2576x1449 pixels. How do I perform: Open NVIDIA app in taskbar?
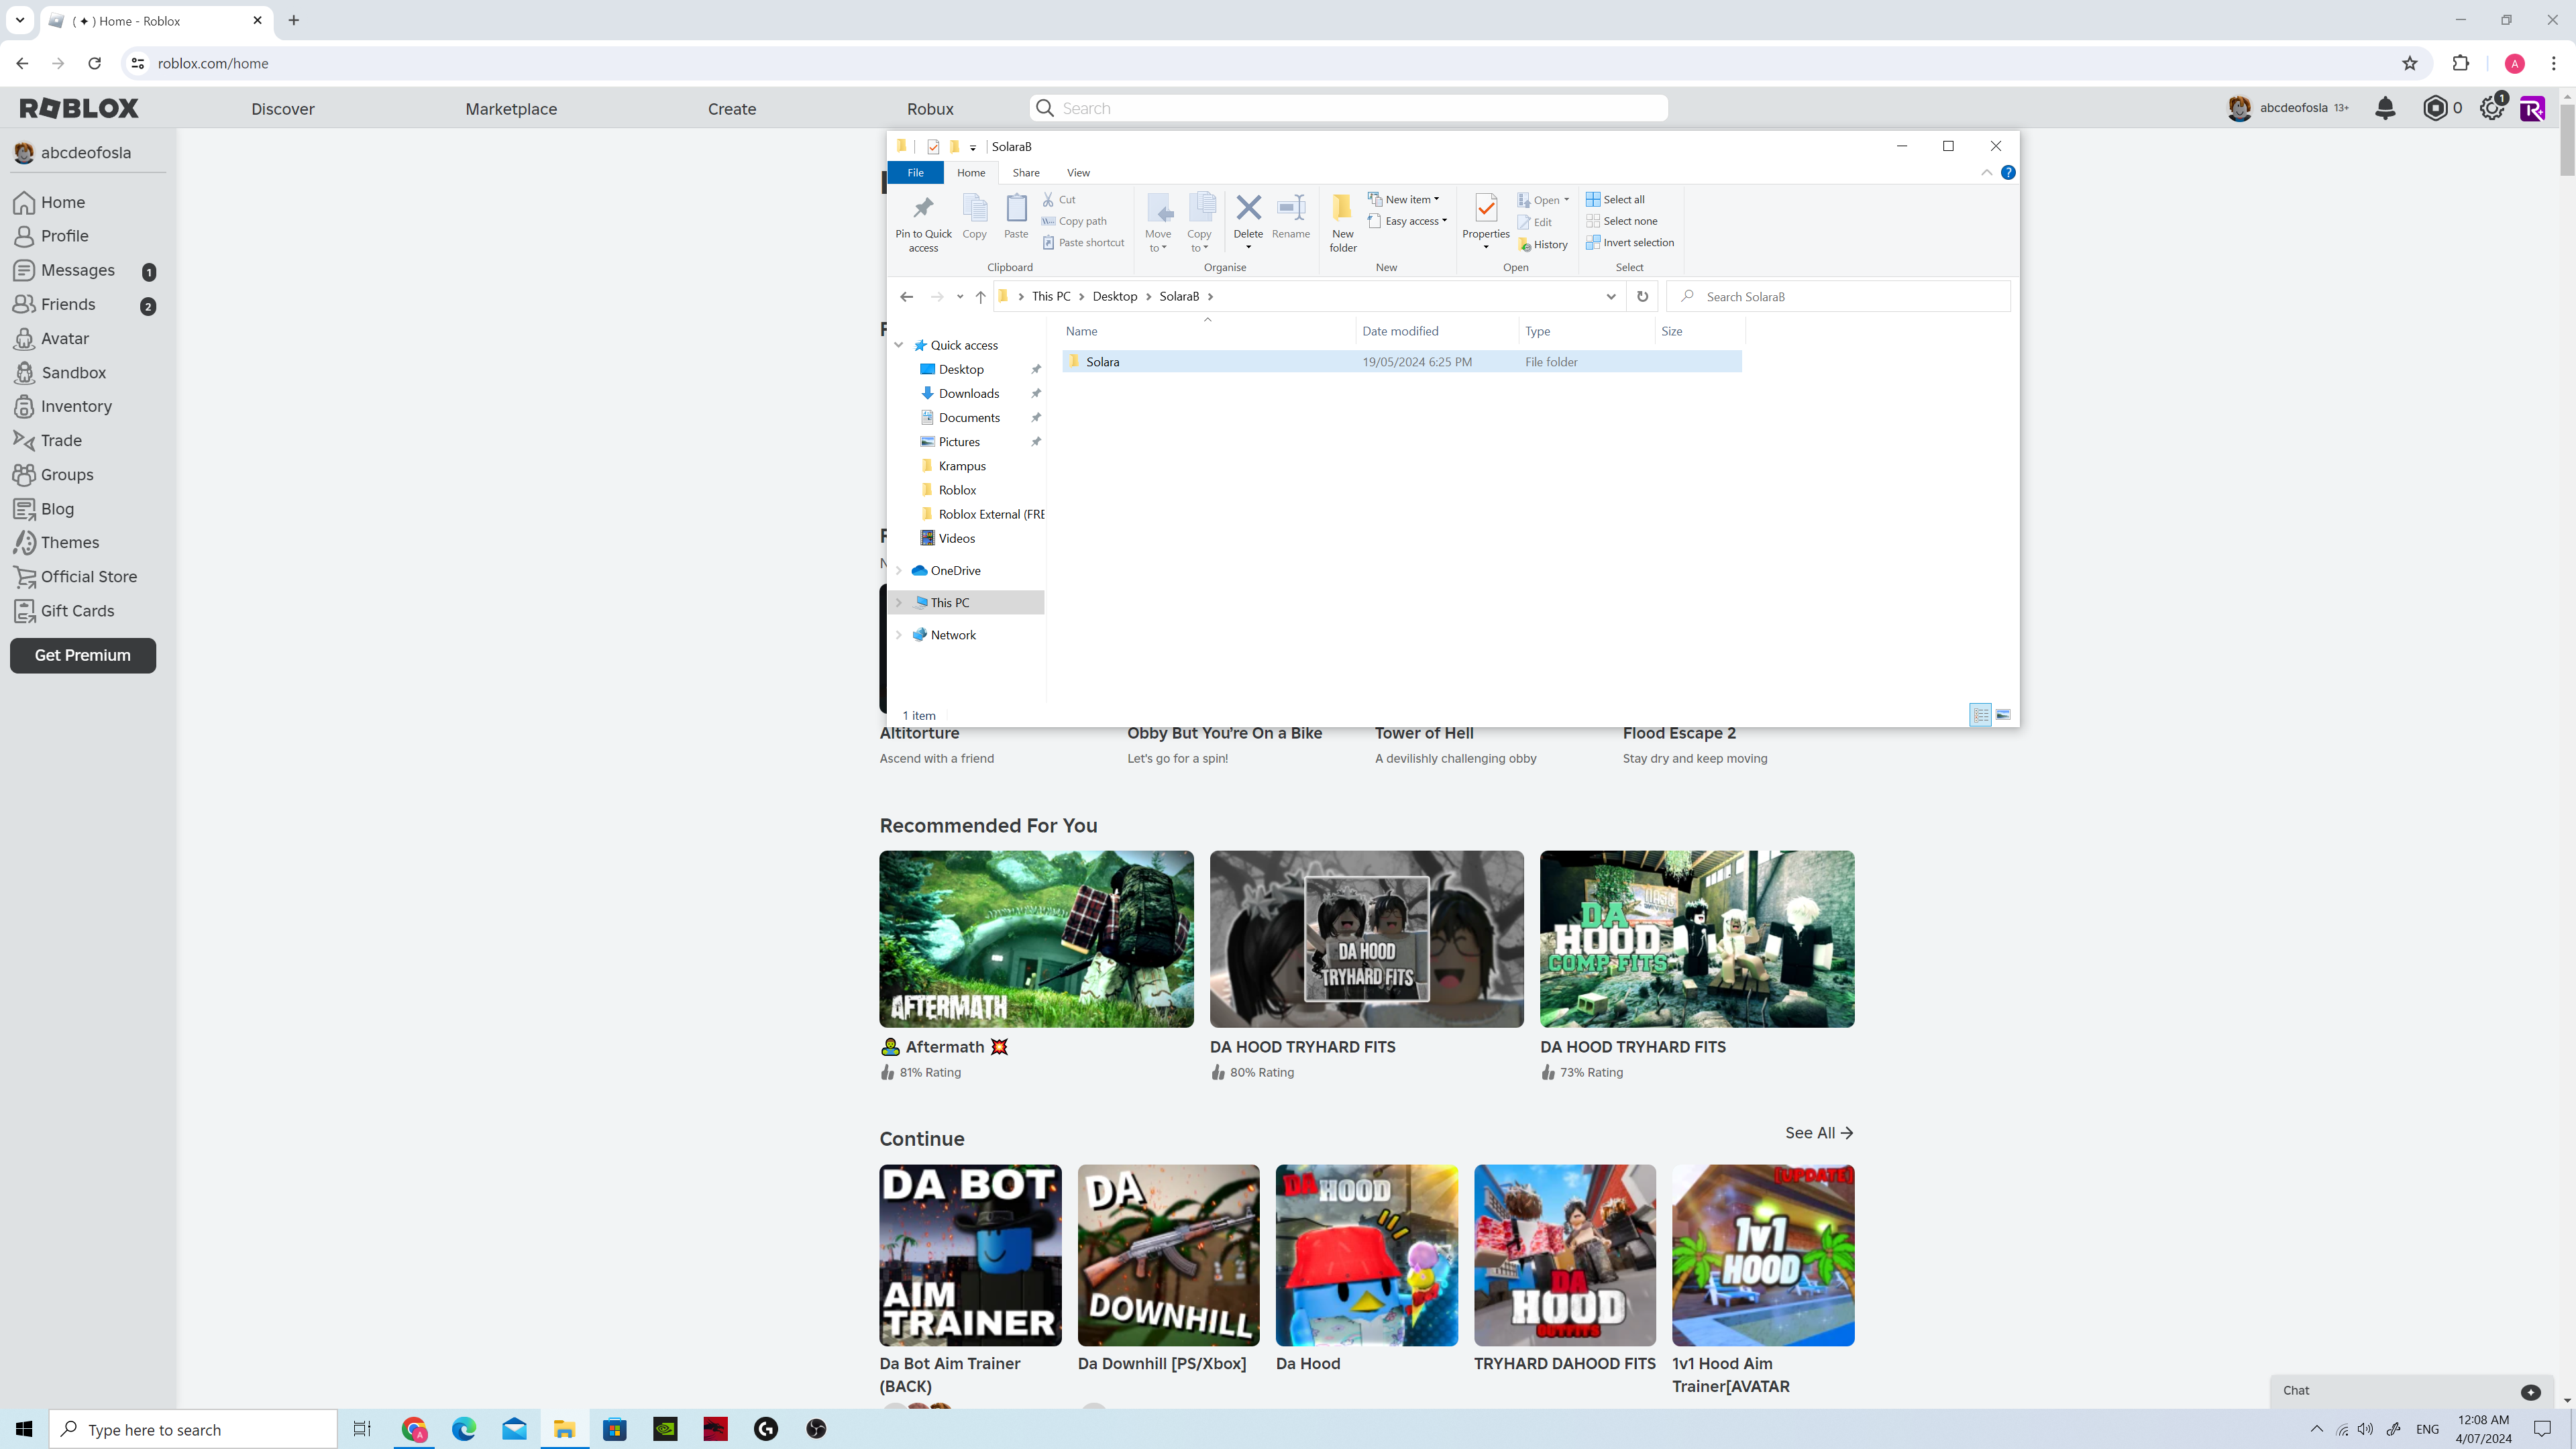tap(665, 1429)
